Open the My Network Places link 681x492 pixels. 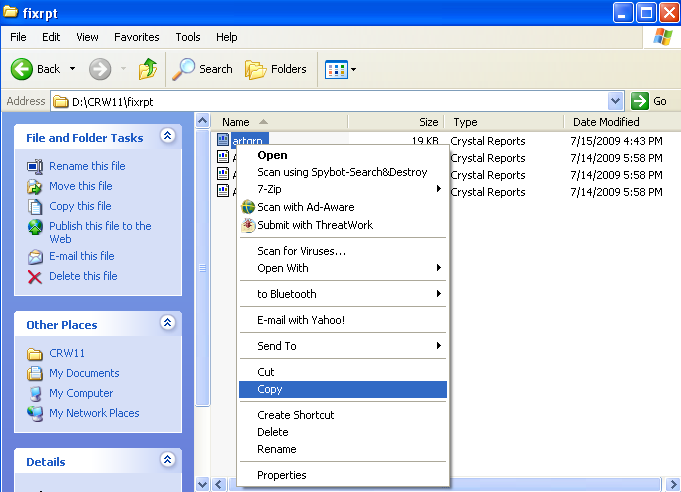(94, 413)
